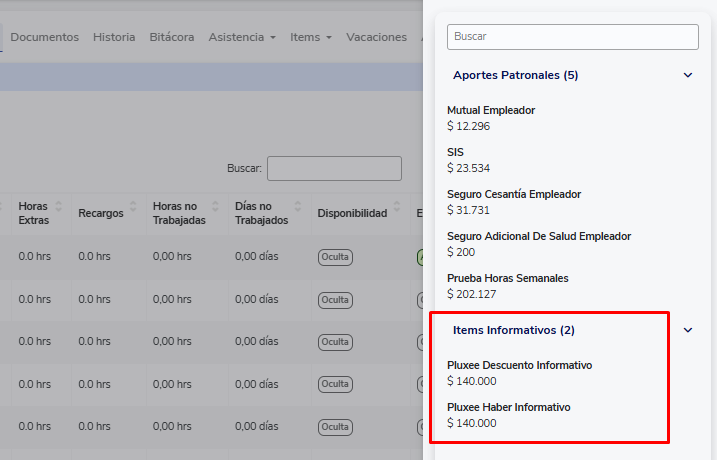The height and width of the screenshot is (460, 717).
Task: Click the side panel Buscar search field
Action: click(572, 36)
